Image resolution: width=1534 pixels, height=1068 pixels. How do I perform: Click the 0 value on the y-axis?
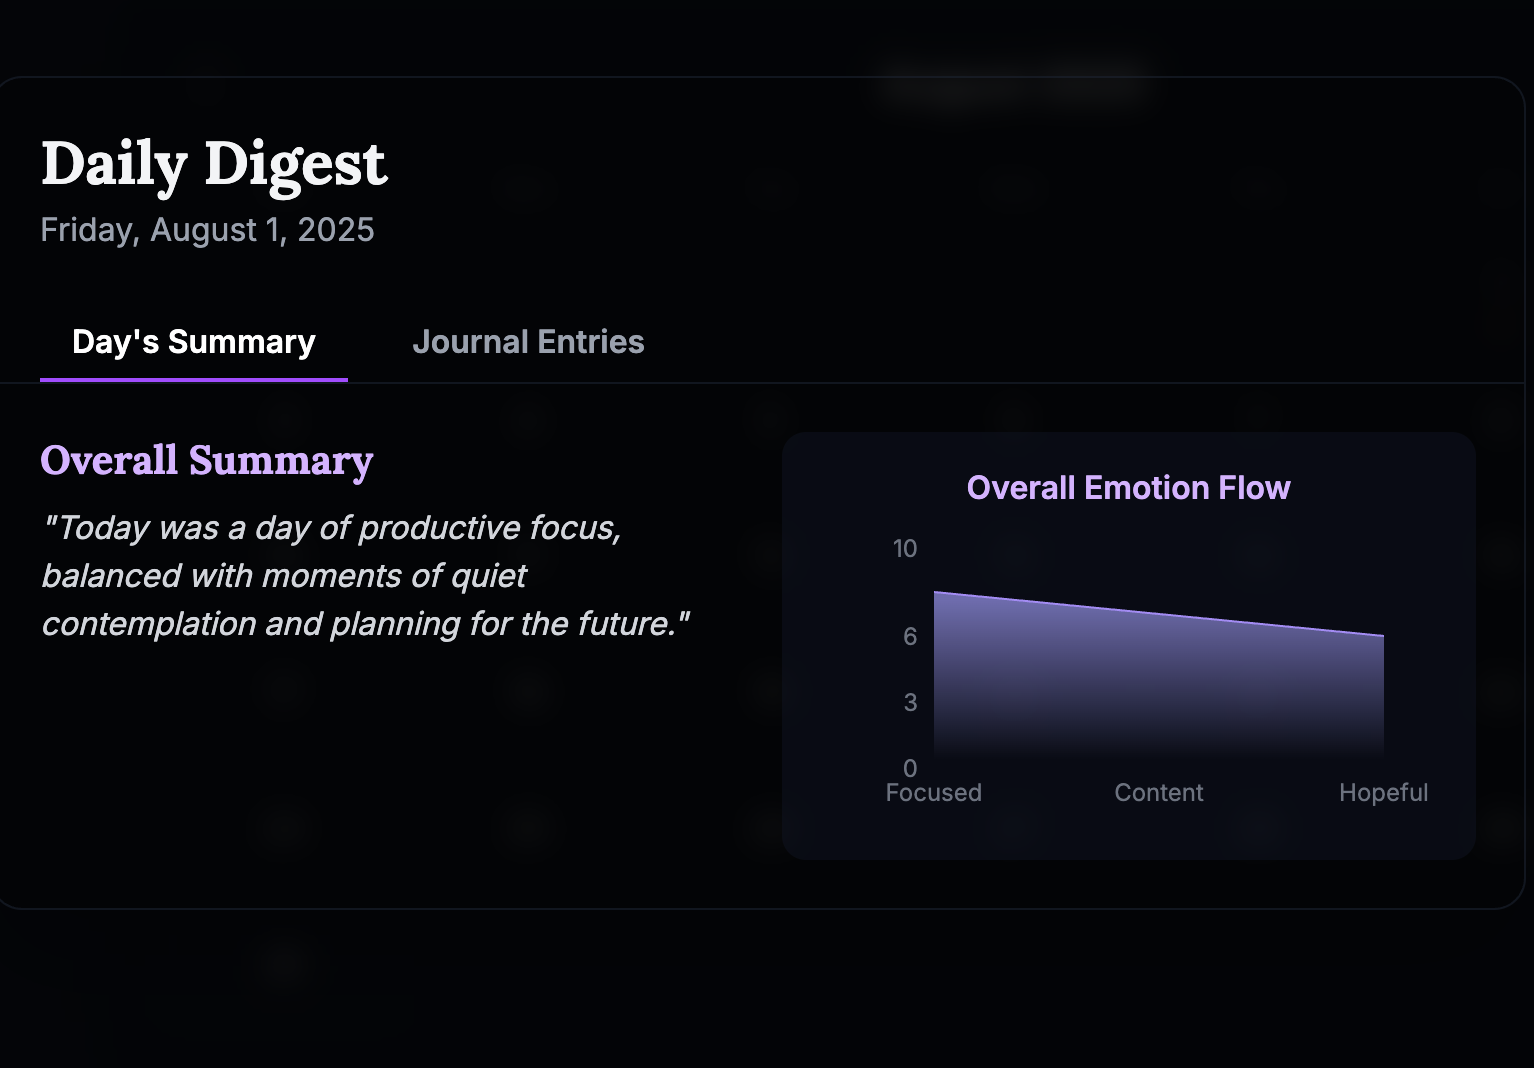pyautogui.click(x=910, y=768)
